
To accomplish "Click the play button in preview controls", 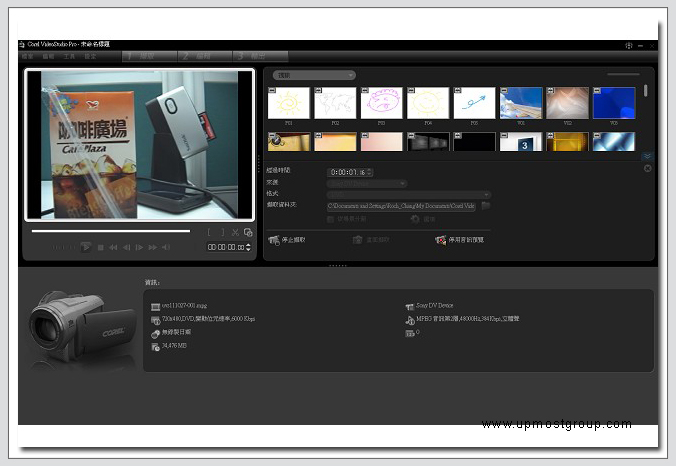I will click(x=86, y=246).
